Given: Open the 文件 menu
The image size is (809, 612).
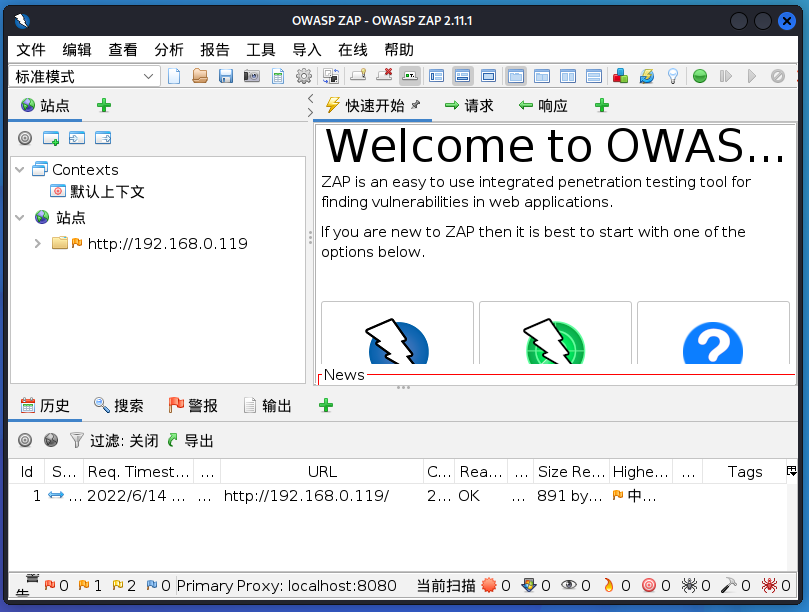Looking at the screenshot, I should point(31,50).
